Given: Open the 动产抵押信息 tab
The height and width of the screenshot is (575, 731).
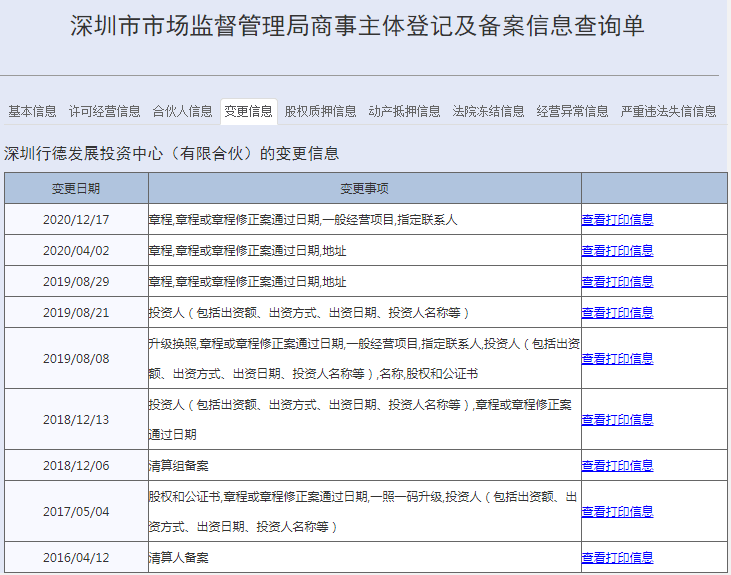Looking at the screenshot, I should 404,111.
